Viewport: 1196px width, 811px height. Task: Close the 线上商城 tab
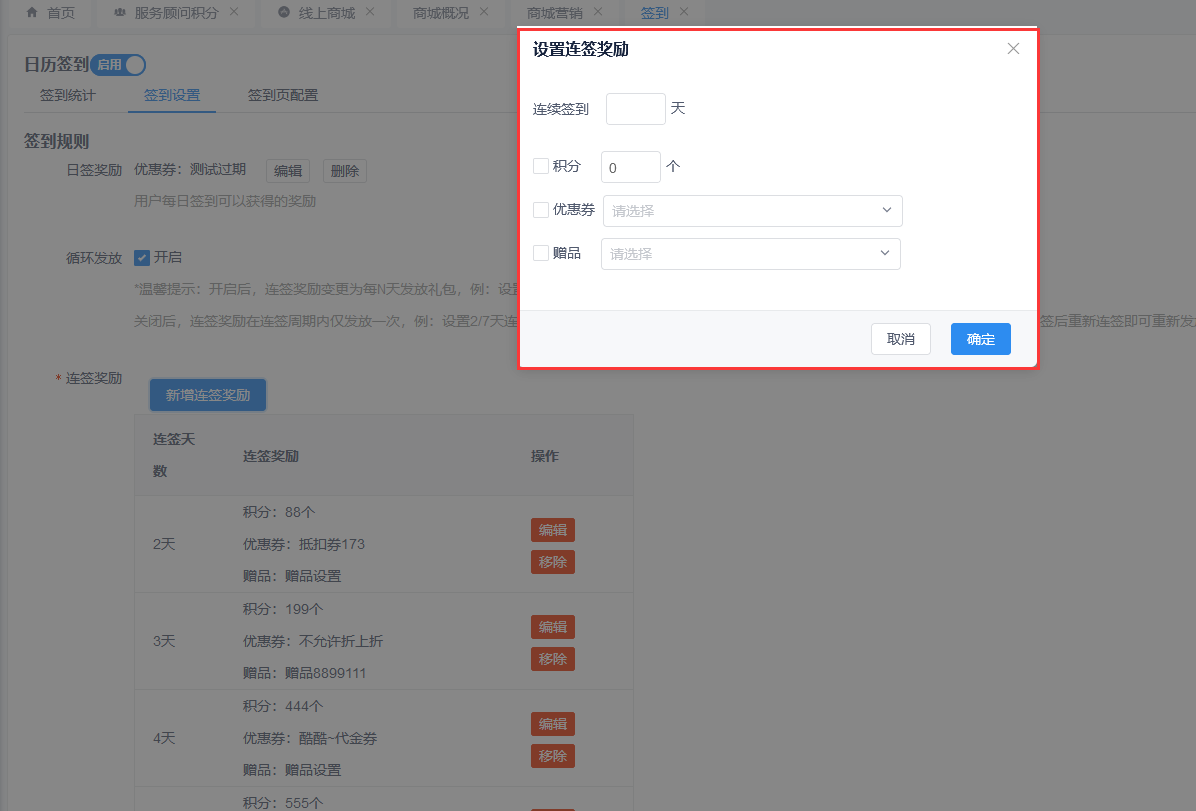click(x=370, y=12)
